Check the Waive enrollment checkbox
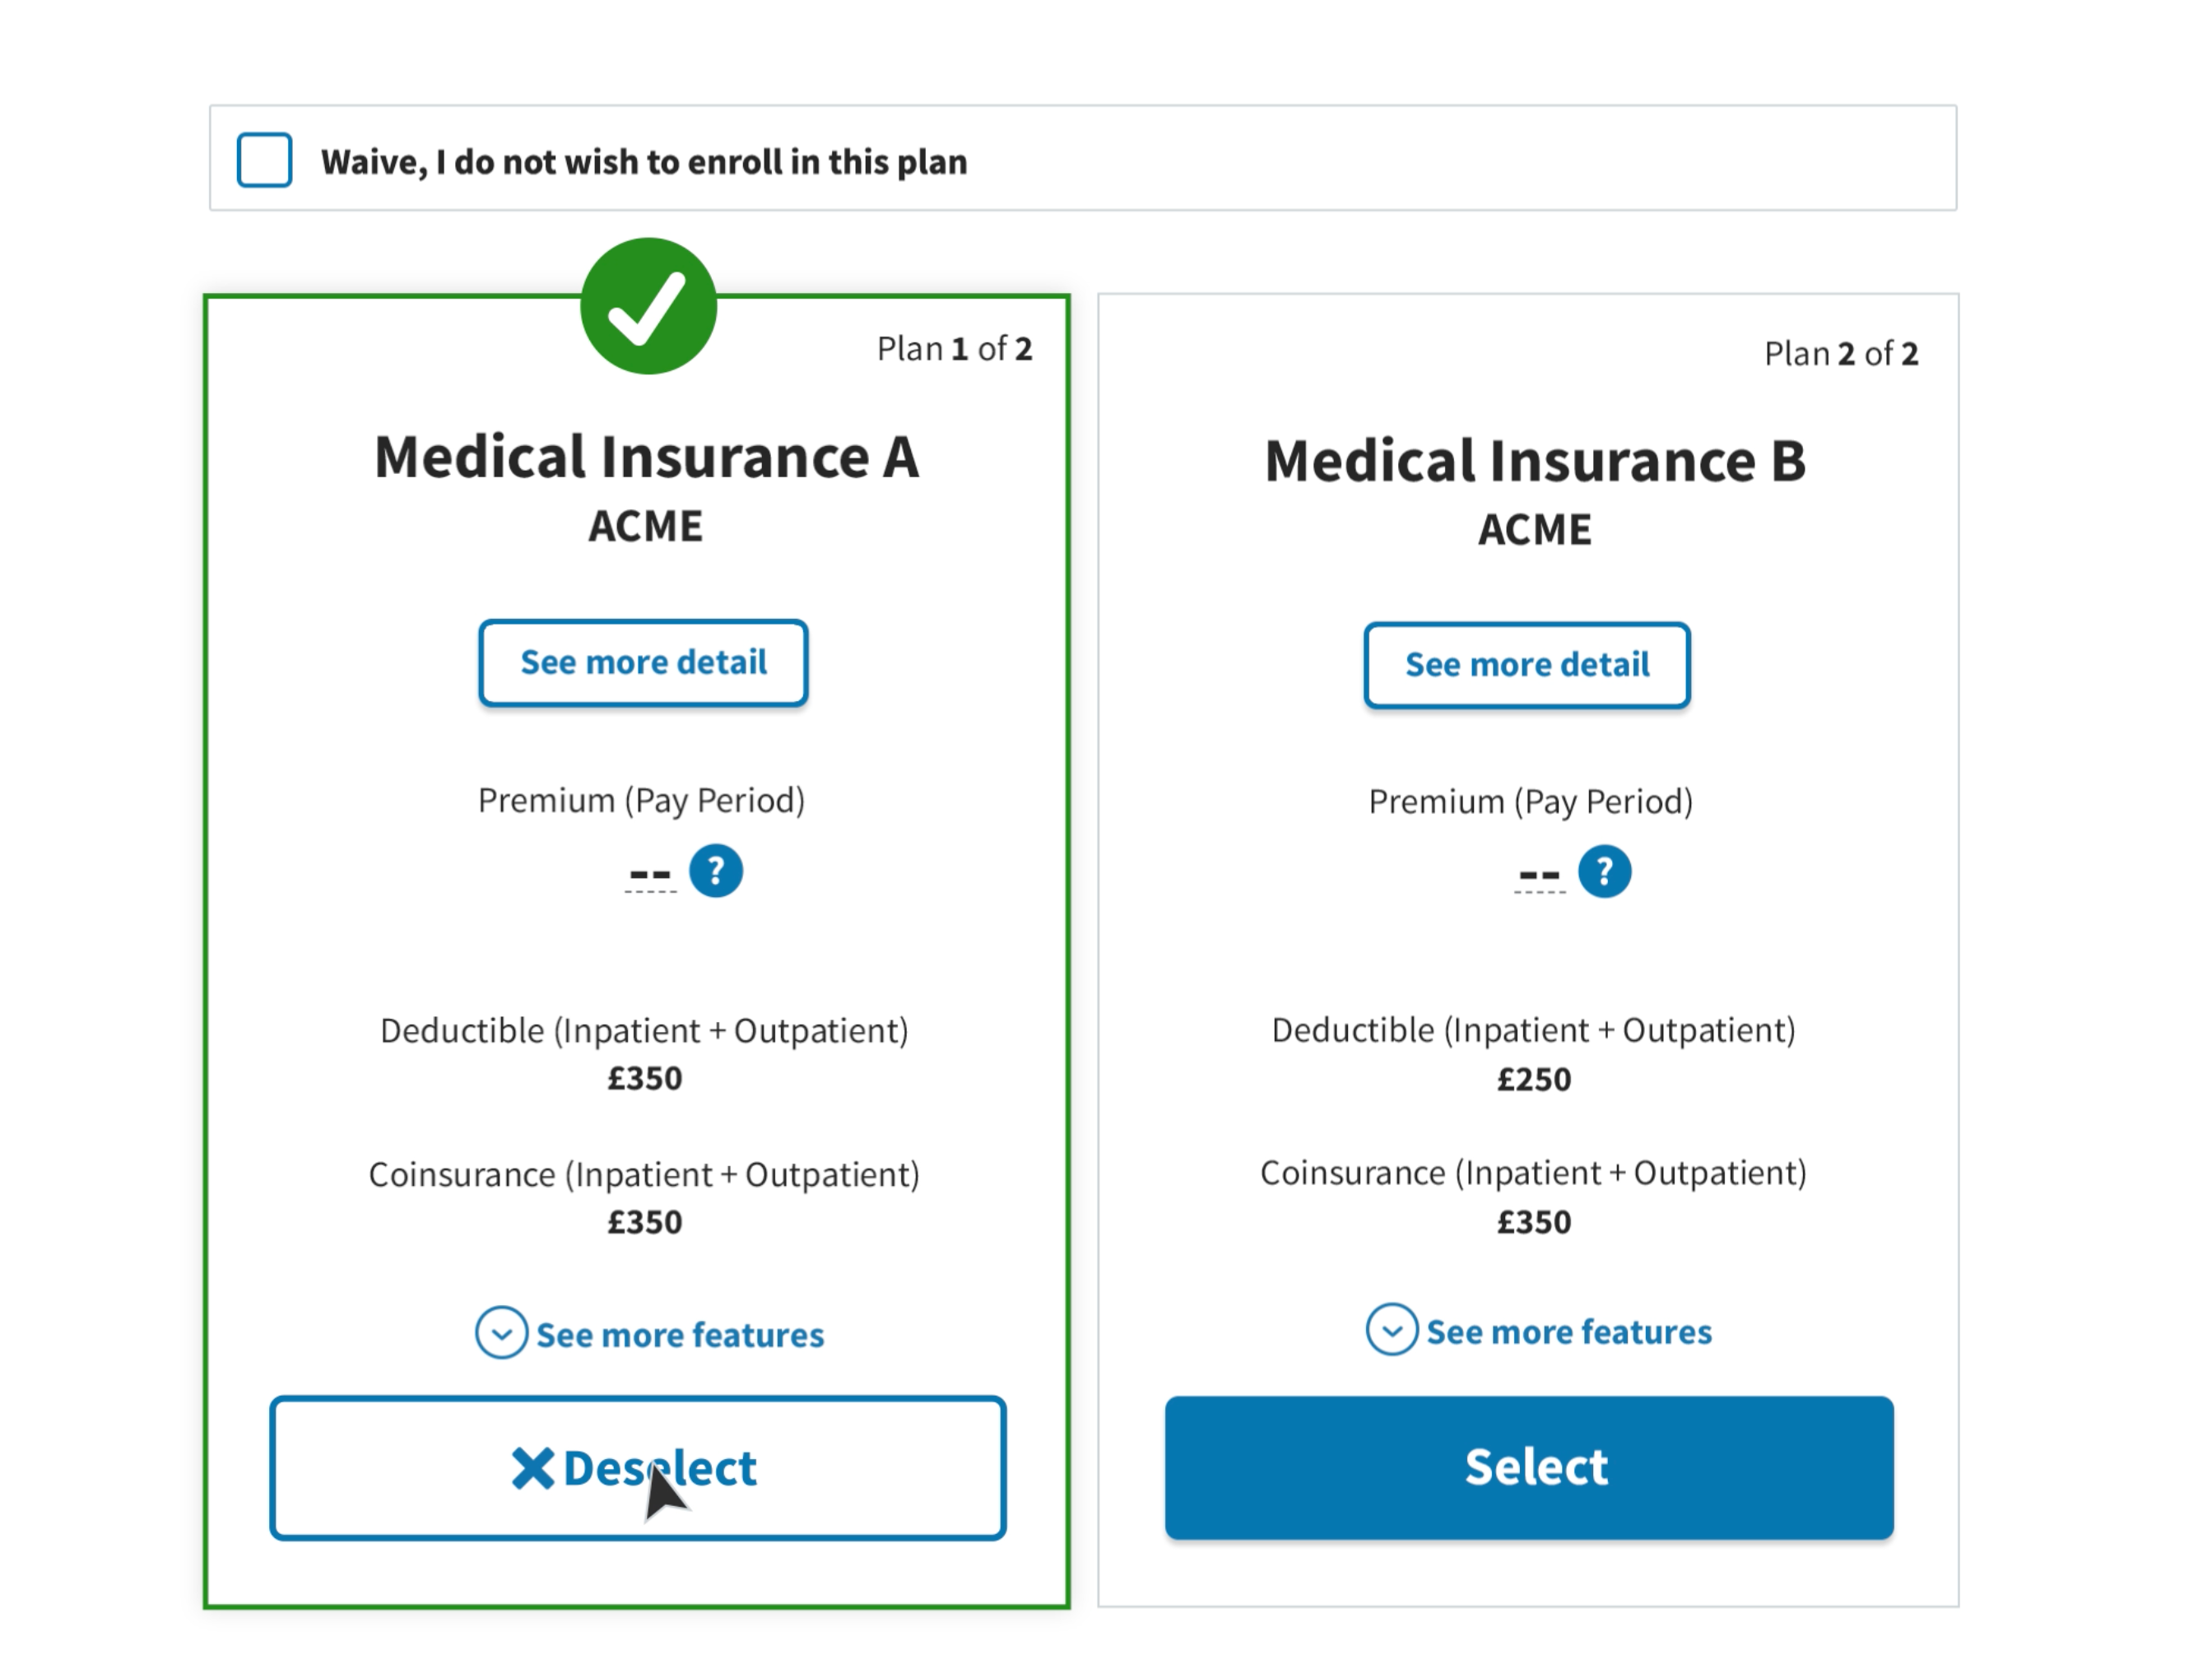The image size is (2212, 1659). (x=265, y=160)
